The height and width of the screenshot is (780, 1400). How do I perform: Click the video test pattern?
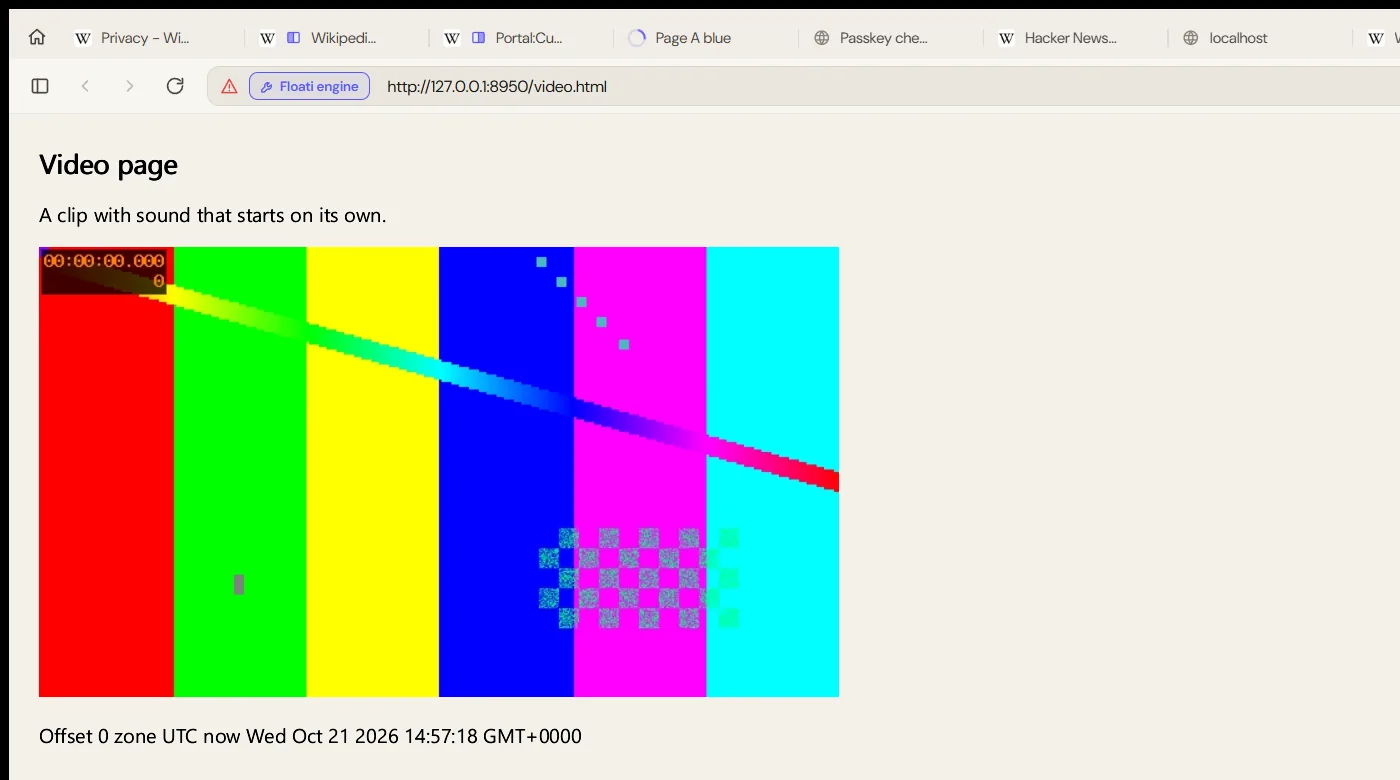(439, 472)
